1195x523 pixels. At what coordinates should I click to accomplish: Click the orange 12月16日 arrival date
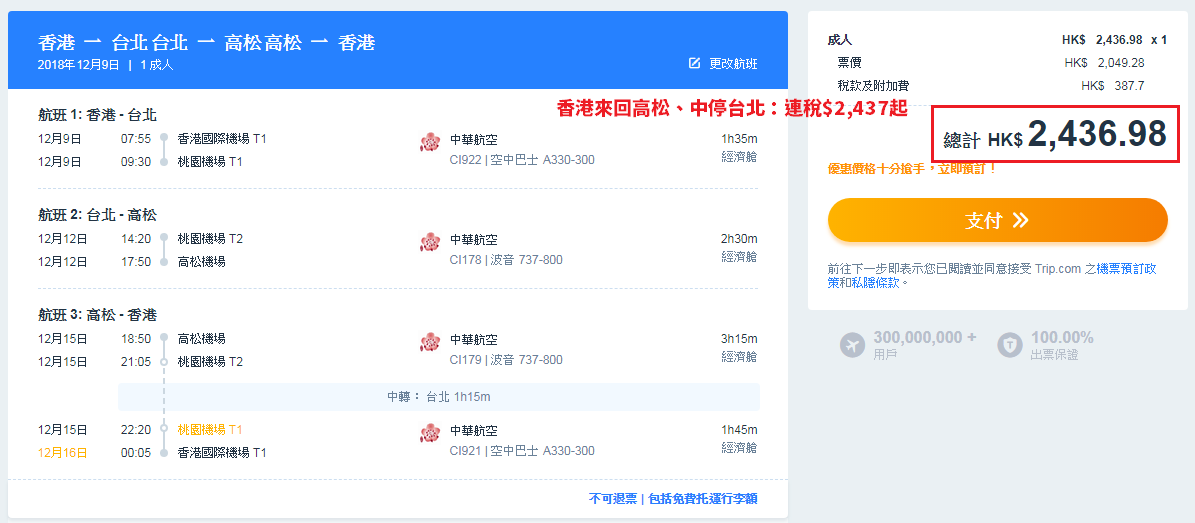[62, 453]
